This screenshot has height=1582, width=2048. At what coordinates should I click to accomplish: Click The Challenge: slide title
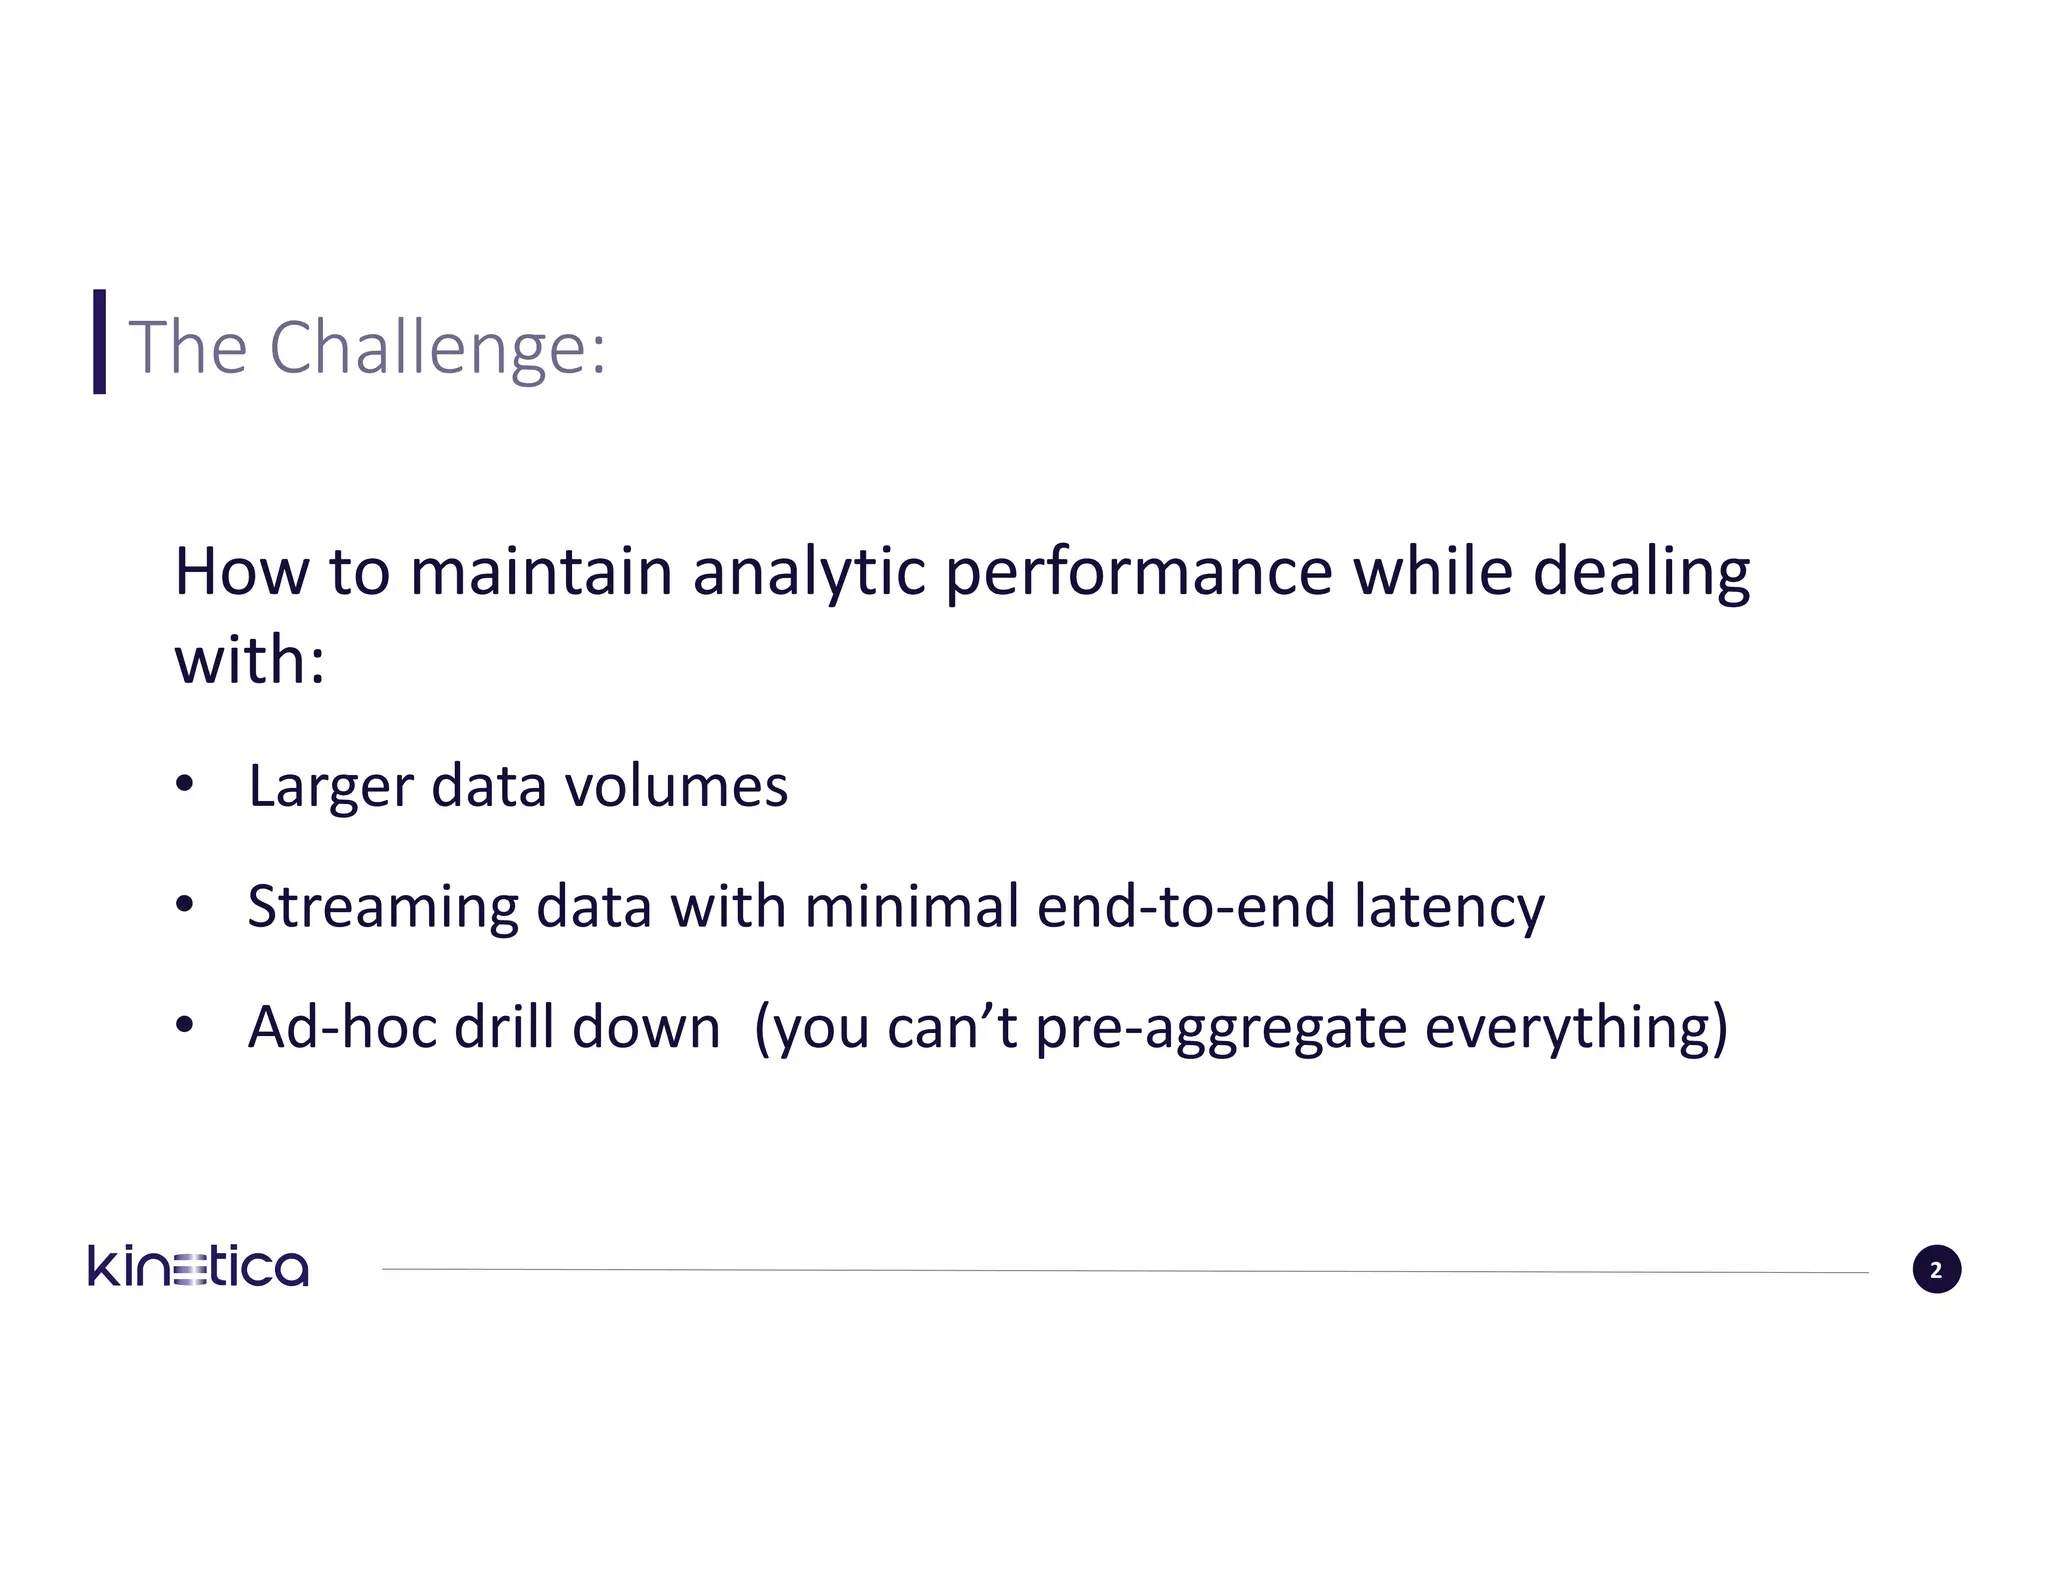point(368,347)
